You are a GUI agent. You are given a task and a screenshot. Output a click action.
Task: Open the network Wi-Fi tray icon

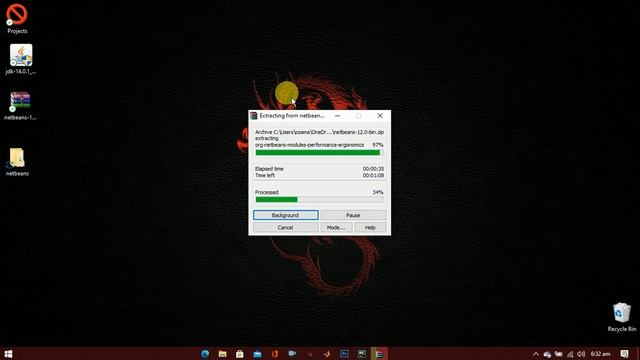[x=570, y=354]
